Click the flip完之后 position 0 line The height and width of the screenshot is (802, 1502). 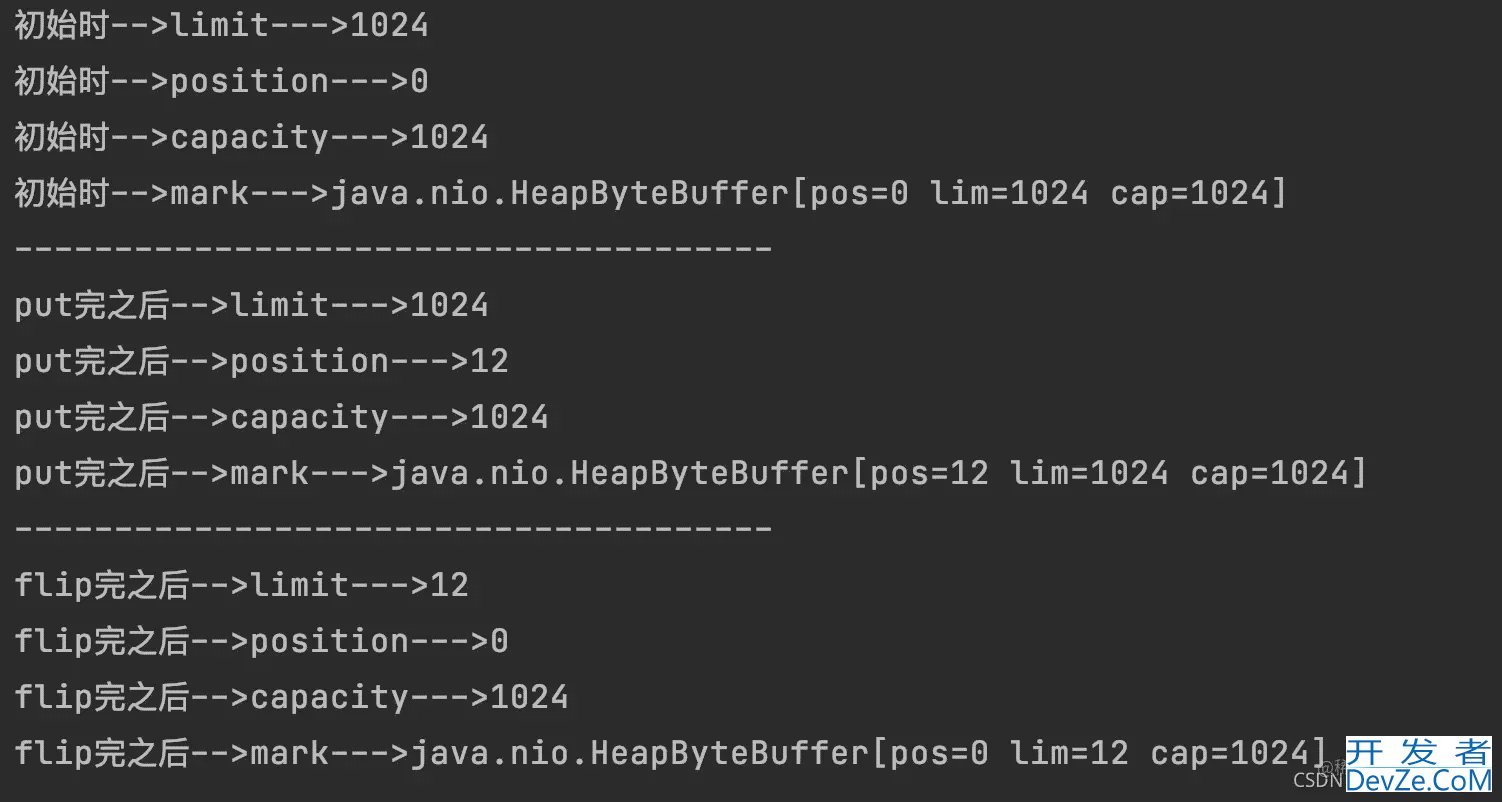click(261, 641)
